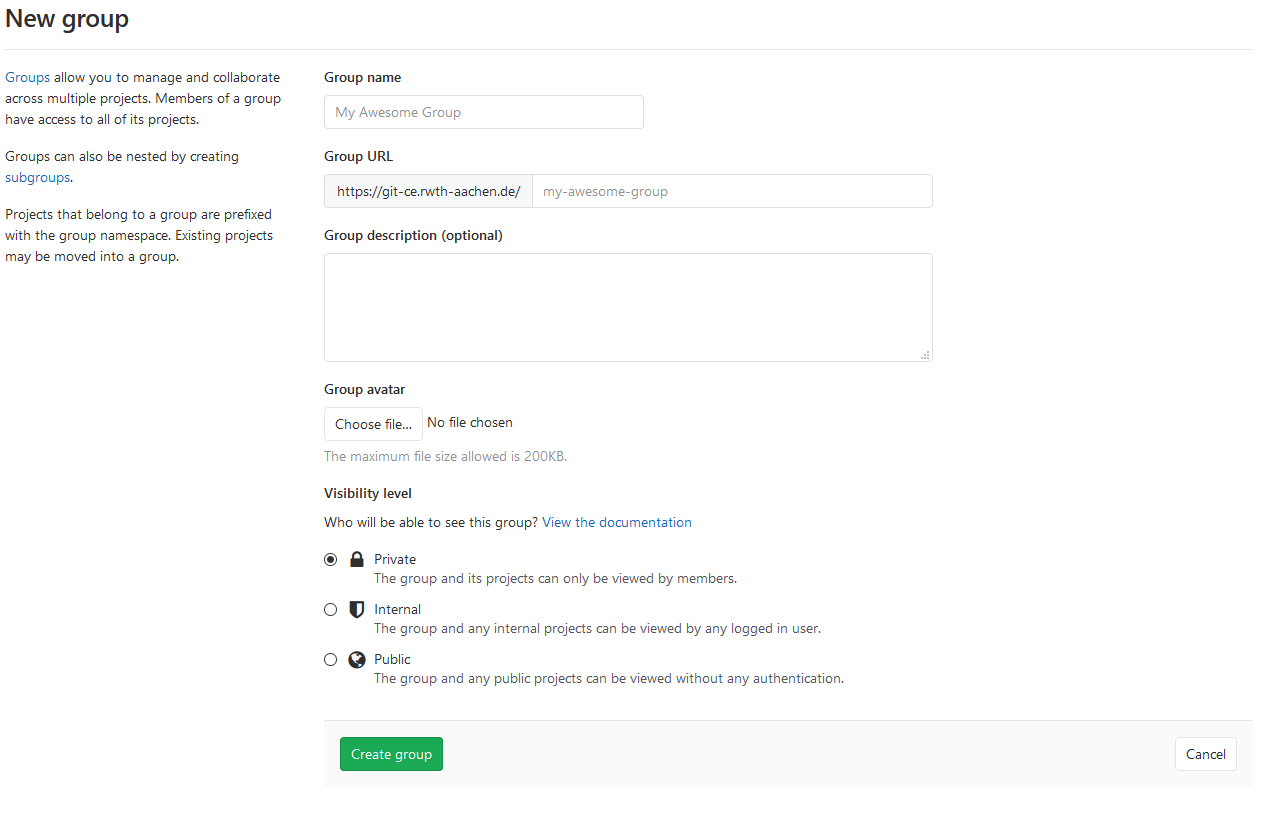1282x817 pixels.
Task: Click the Group URL field label
Action: click(358, 156)
